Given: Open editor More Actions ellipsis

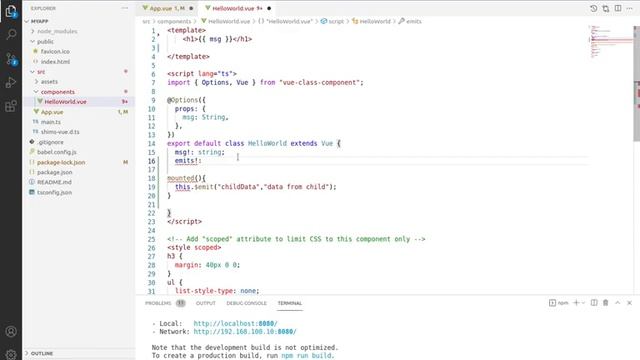Looking at the screenshot, I should pyautogui.click(x=630, y=8).
